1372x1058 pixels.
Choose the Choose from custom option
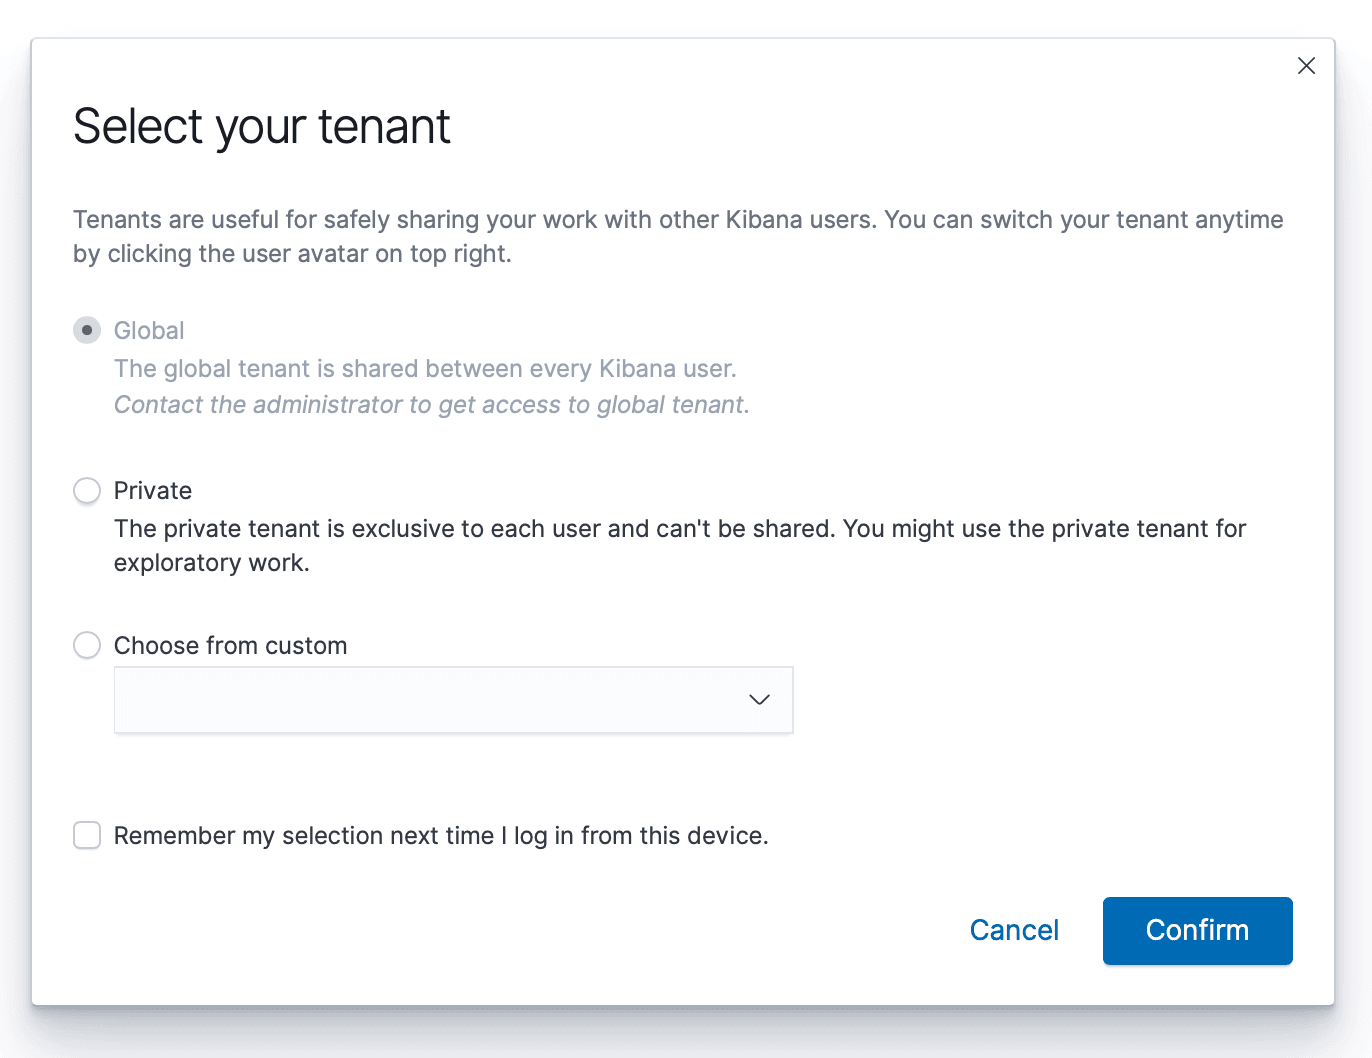click(x=87, y=645)
